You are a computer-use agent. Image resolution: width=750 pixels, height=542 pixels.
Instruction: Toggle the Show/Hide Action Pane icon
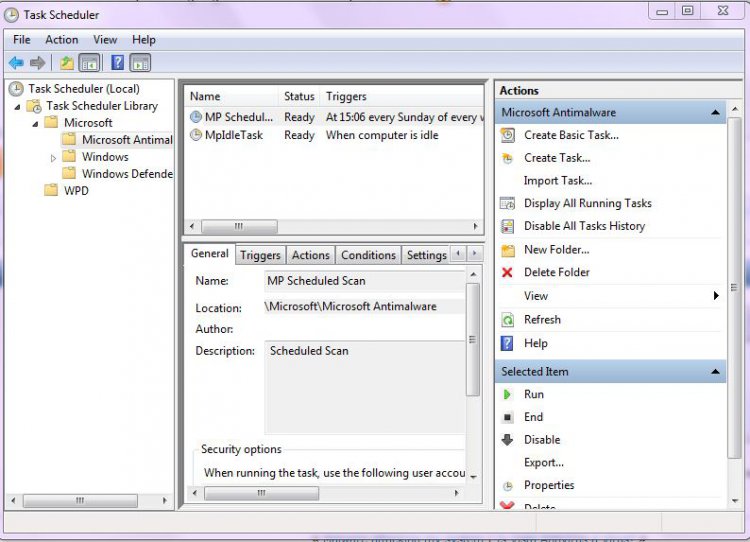click(x=140, y=63)
